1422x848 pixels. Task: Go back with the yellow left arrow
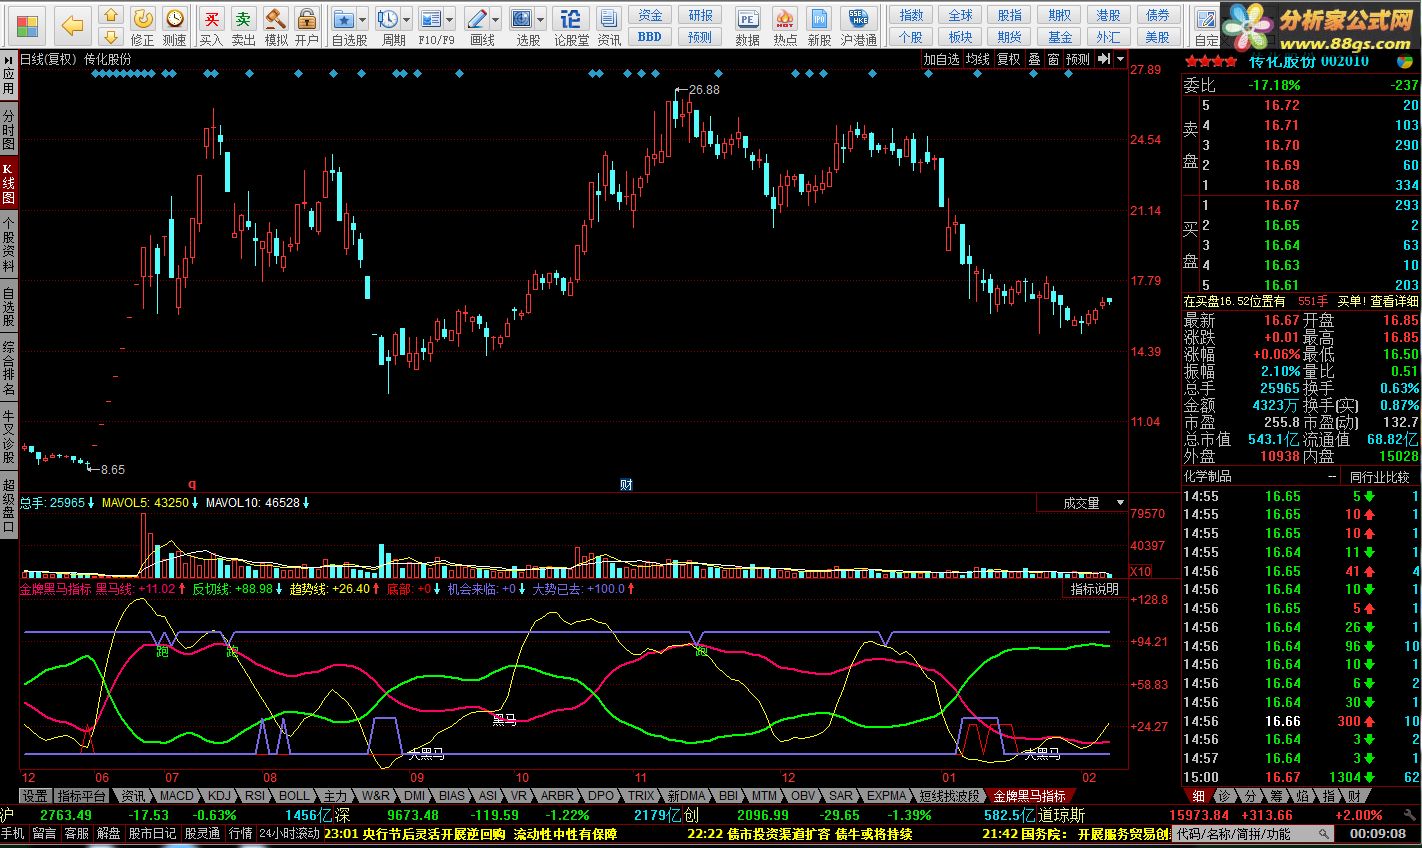coord(72,24)
